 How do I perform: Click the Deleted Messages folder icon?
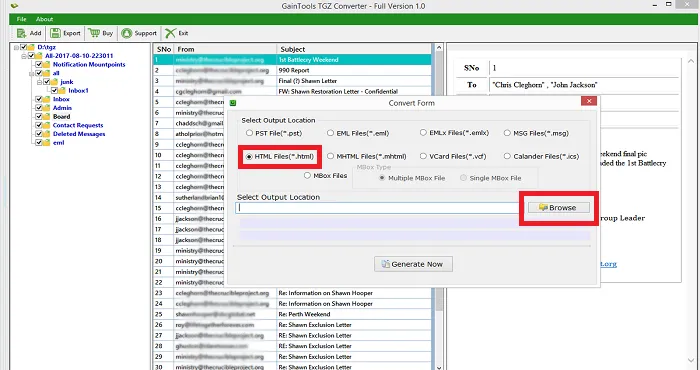[46, 134]
